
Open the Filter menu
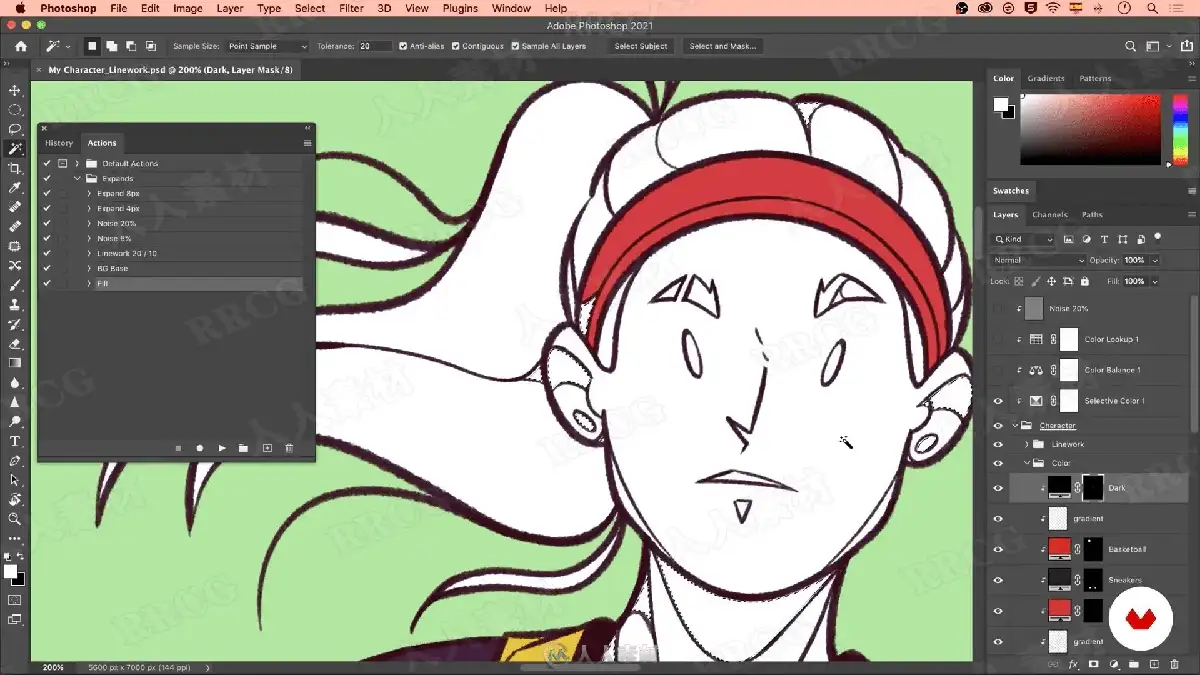click(351, 8)
